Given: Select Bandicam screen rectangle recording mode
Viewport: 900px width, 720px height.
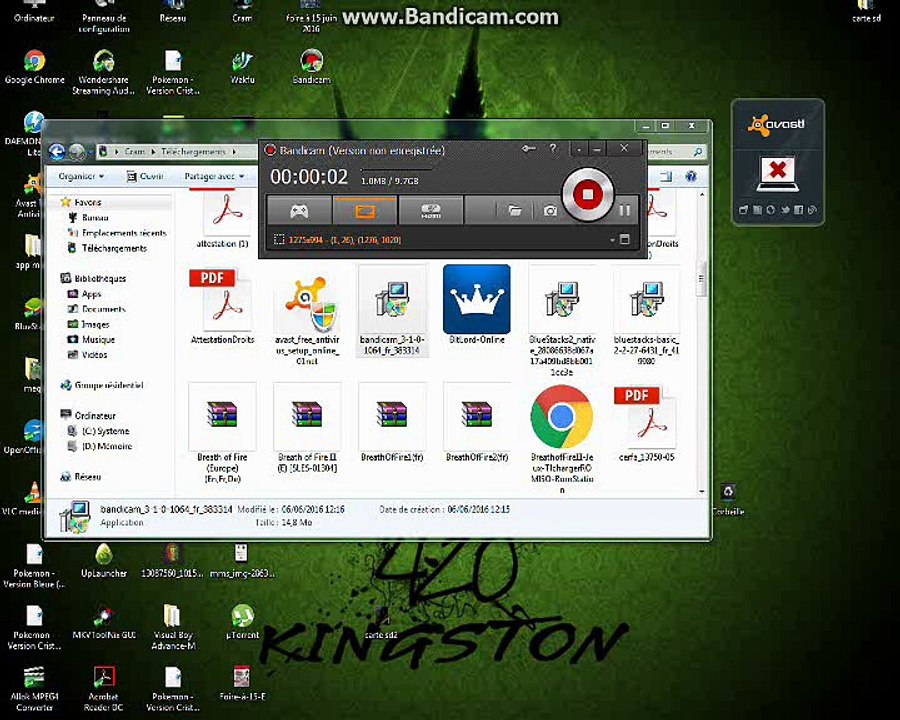Looking at the screenshot, I should point(365,211).
